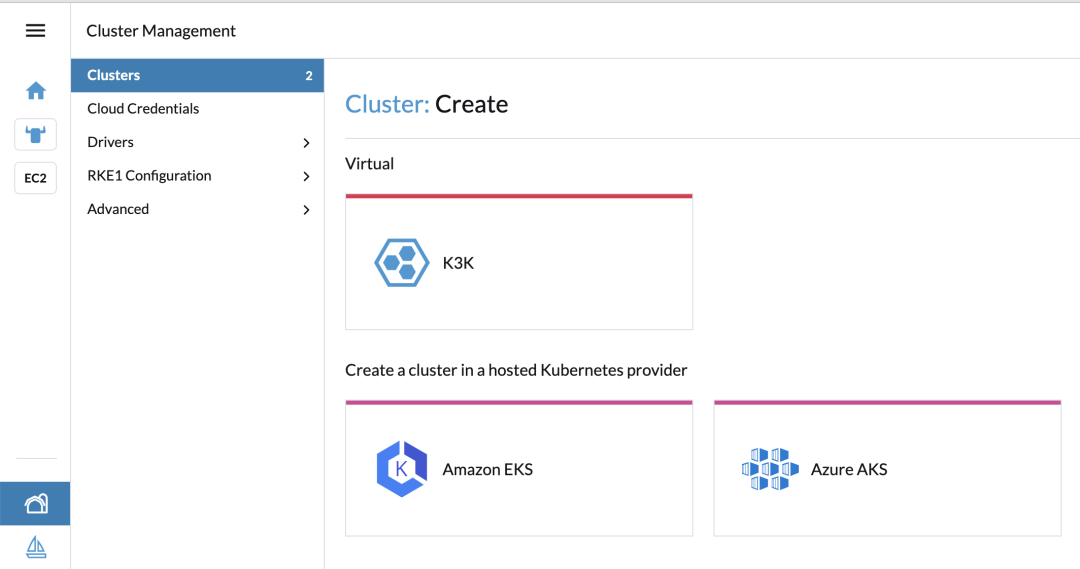Go to the Home icon
Image resolution: width=1080 pixels, height=569 pixels.
click(x=36, y=91)
